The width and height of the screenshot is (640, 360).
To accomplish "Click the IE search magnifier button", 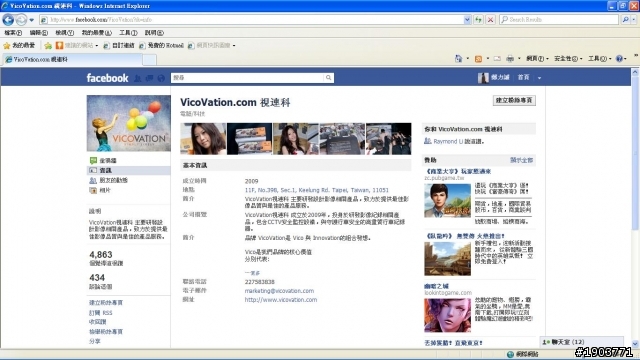I will (625, 20).
